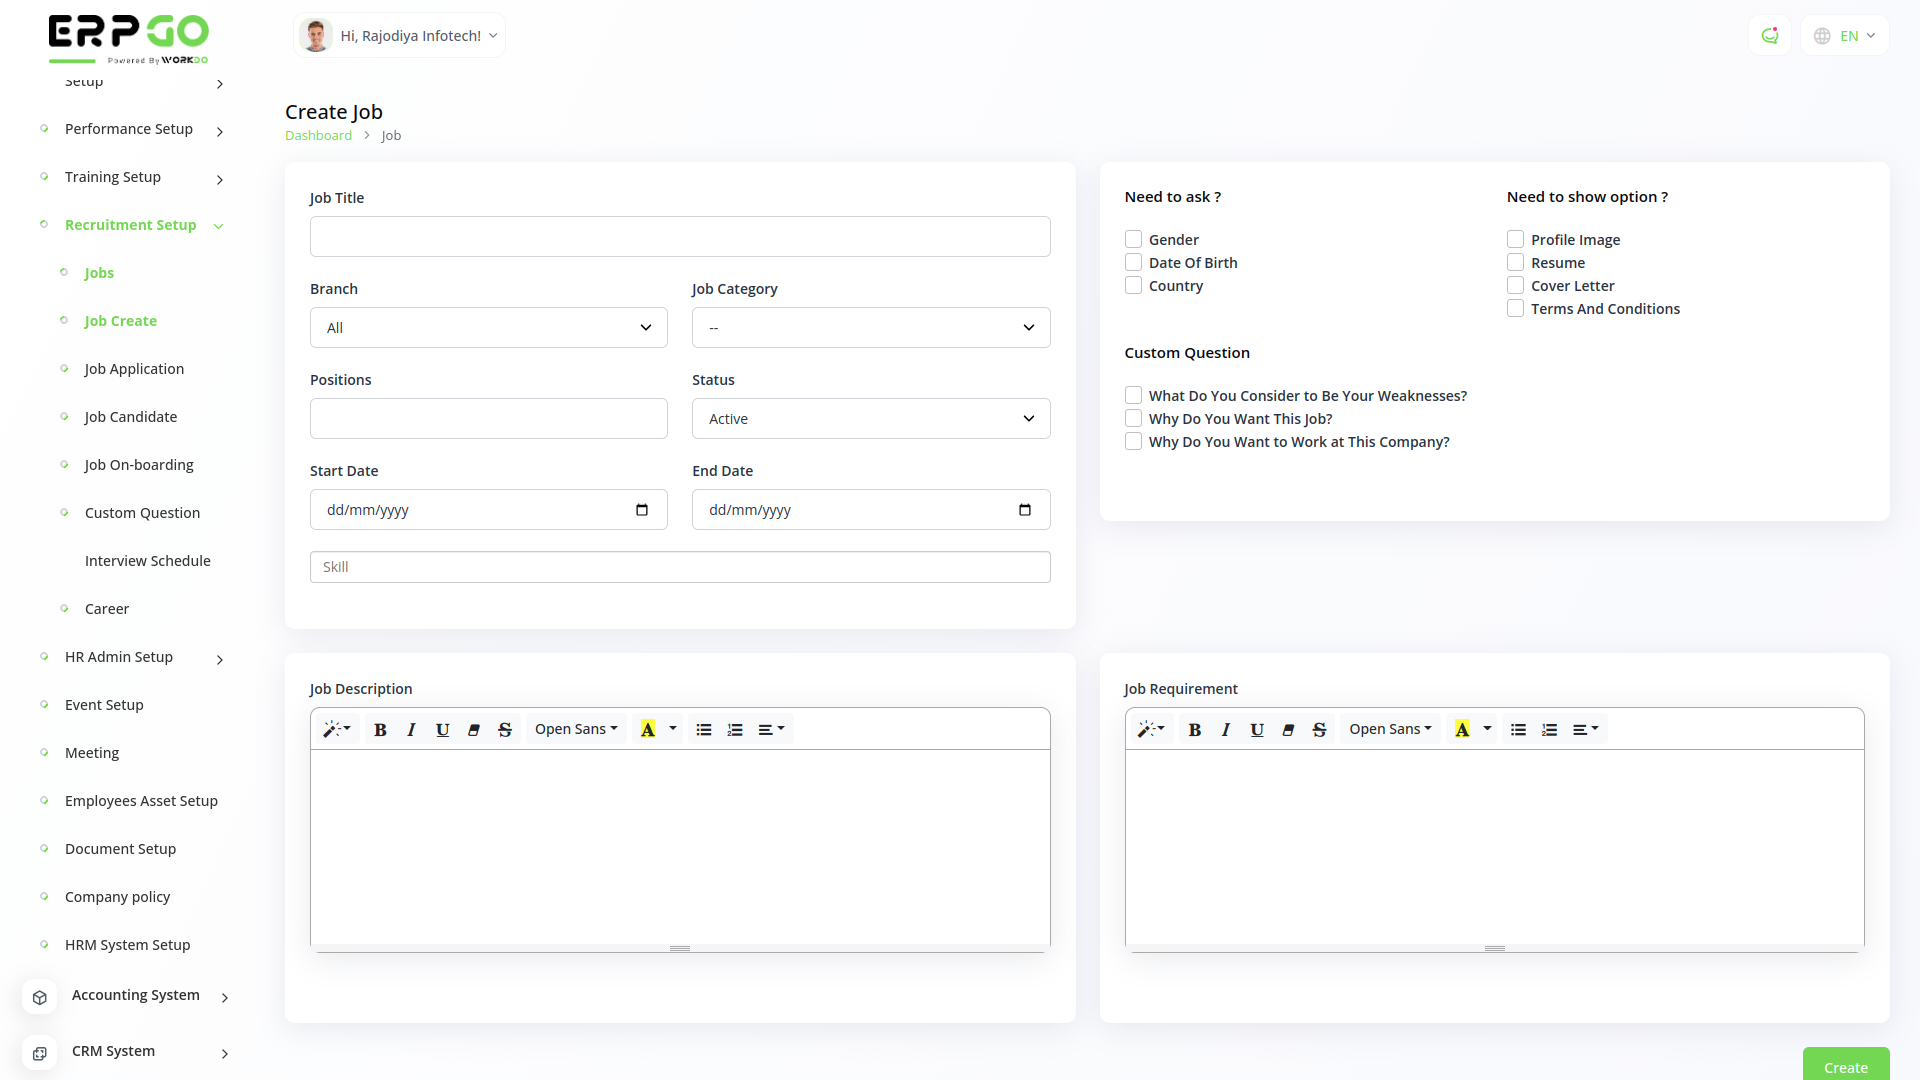1920x1080 pixels.
Task: Click yellow highlight color button in Job Description
Action: [648, 730]
